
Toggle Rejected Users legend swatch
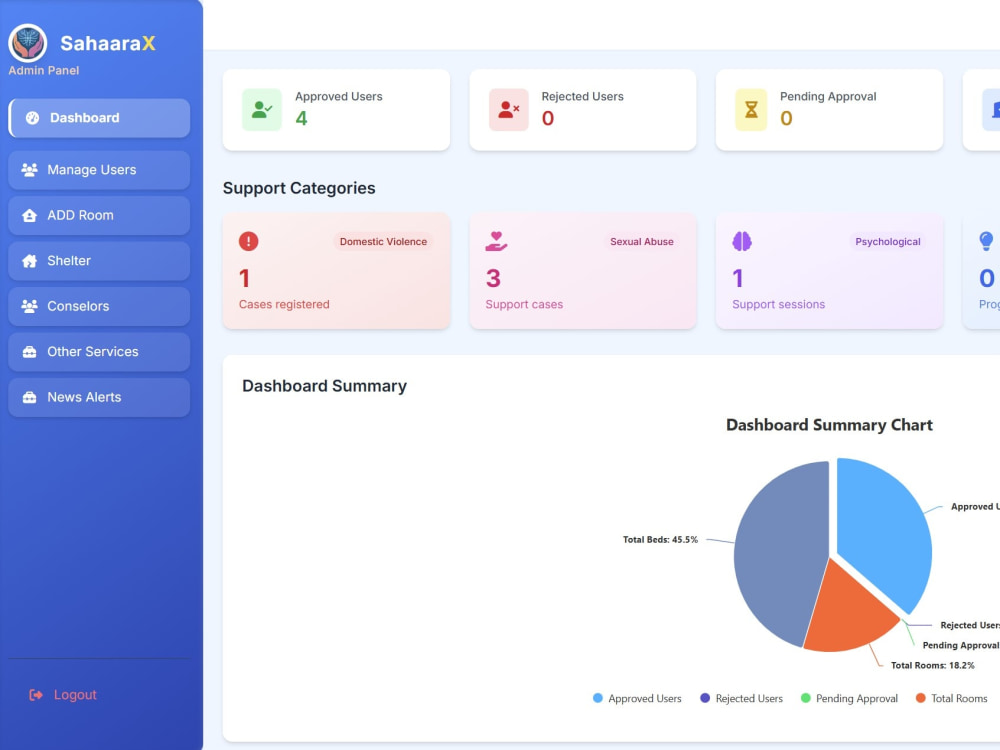click(x=705, y=698)
